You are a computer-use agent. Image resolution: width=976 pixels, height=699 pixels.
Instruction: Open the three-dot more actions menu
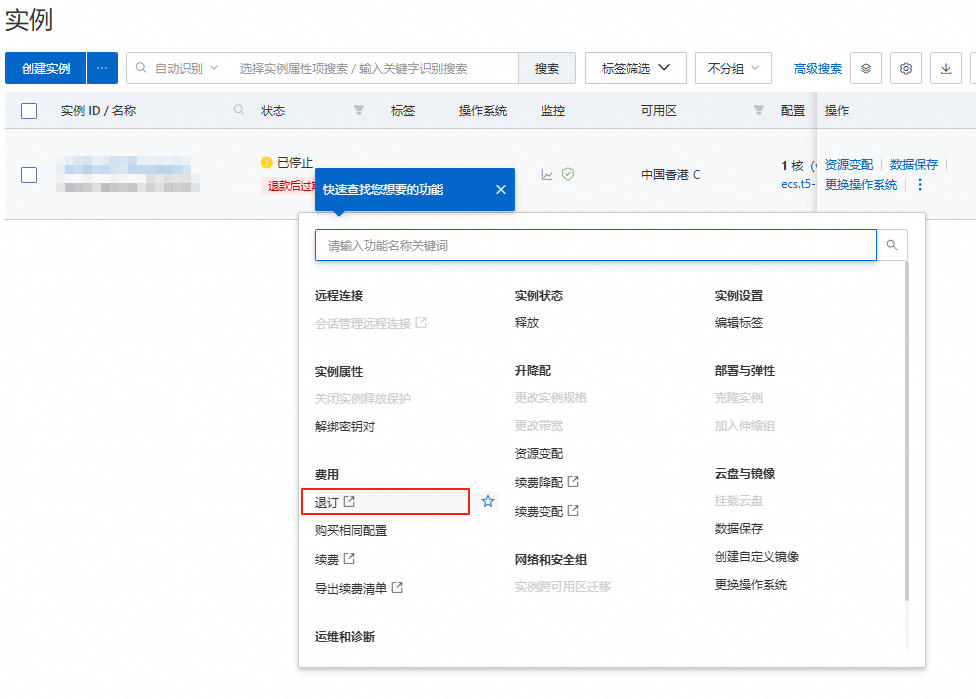tap(920, 184)
